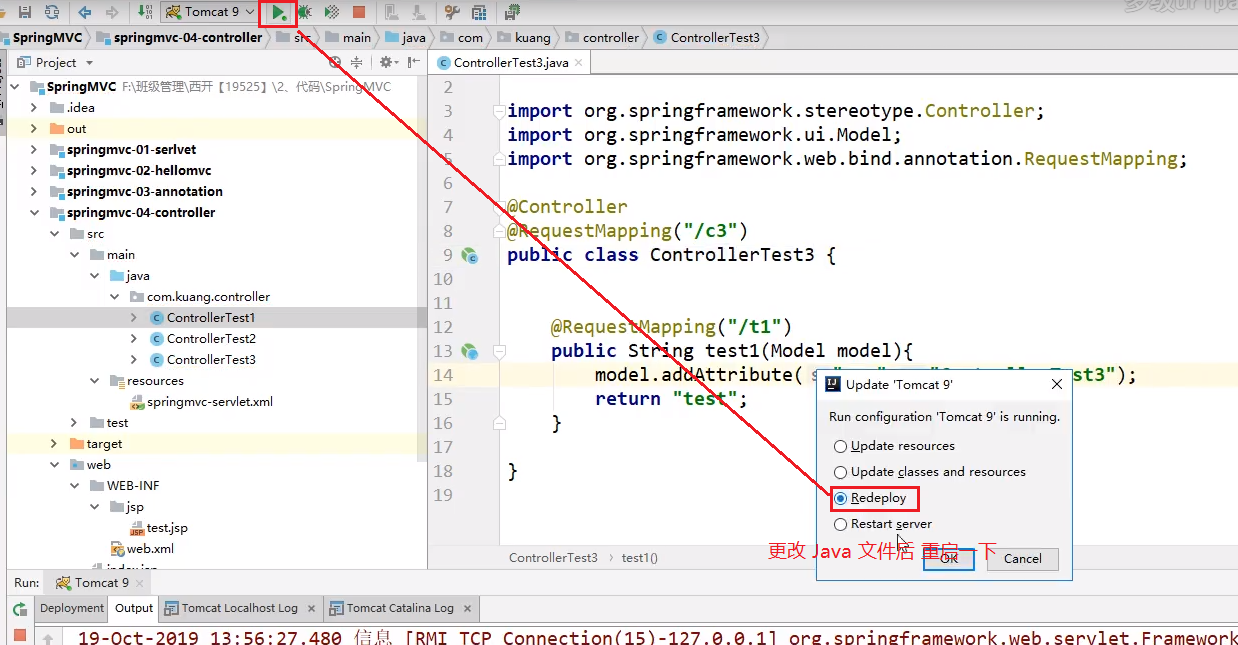Click the SDK chip icon in toolbar
This screenshot has height=645, width=1238.
(512, 12)
